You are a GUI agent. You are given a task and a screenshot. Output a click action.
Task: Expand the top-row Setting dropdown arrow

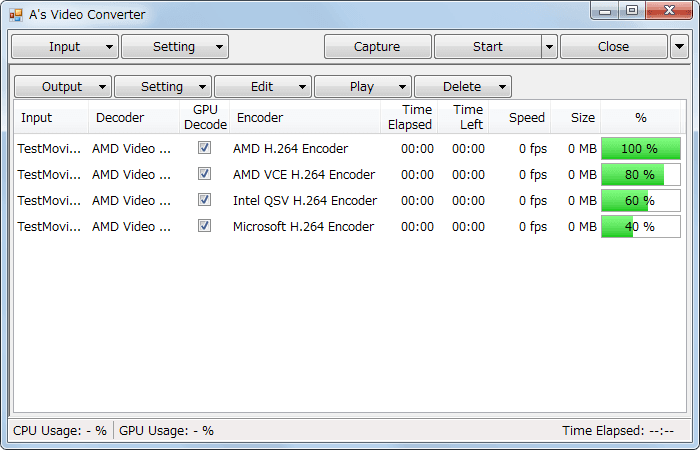[x=219, y=47]
